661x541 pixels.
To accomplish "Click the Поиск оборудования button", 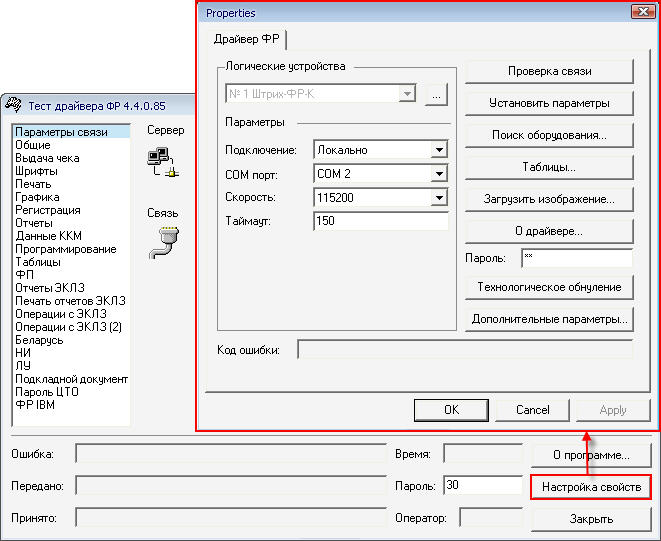I will point(549,135).
